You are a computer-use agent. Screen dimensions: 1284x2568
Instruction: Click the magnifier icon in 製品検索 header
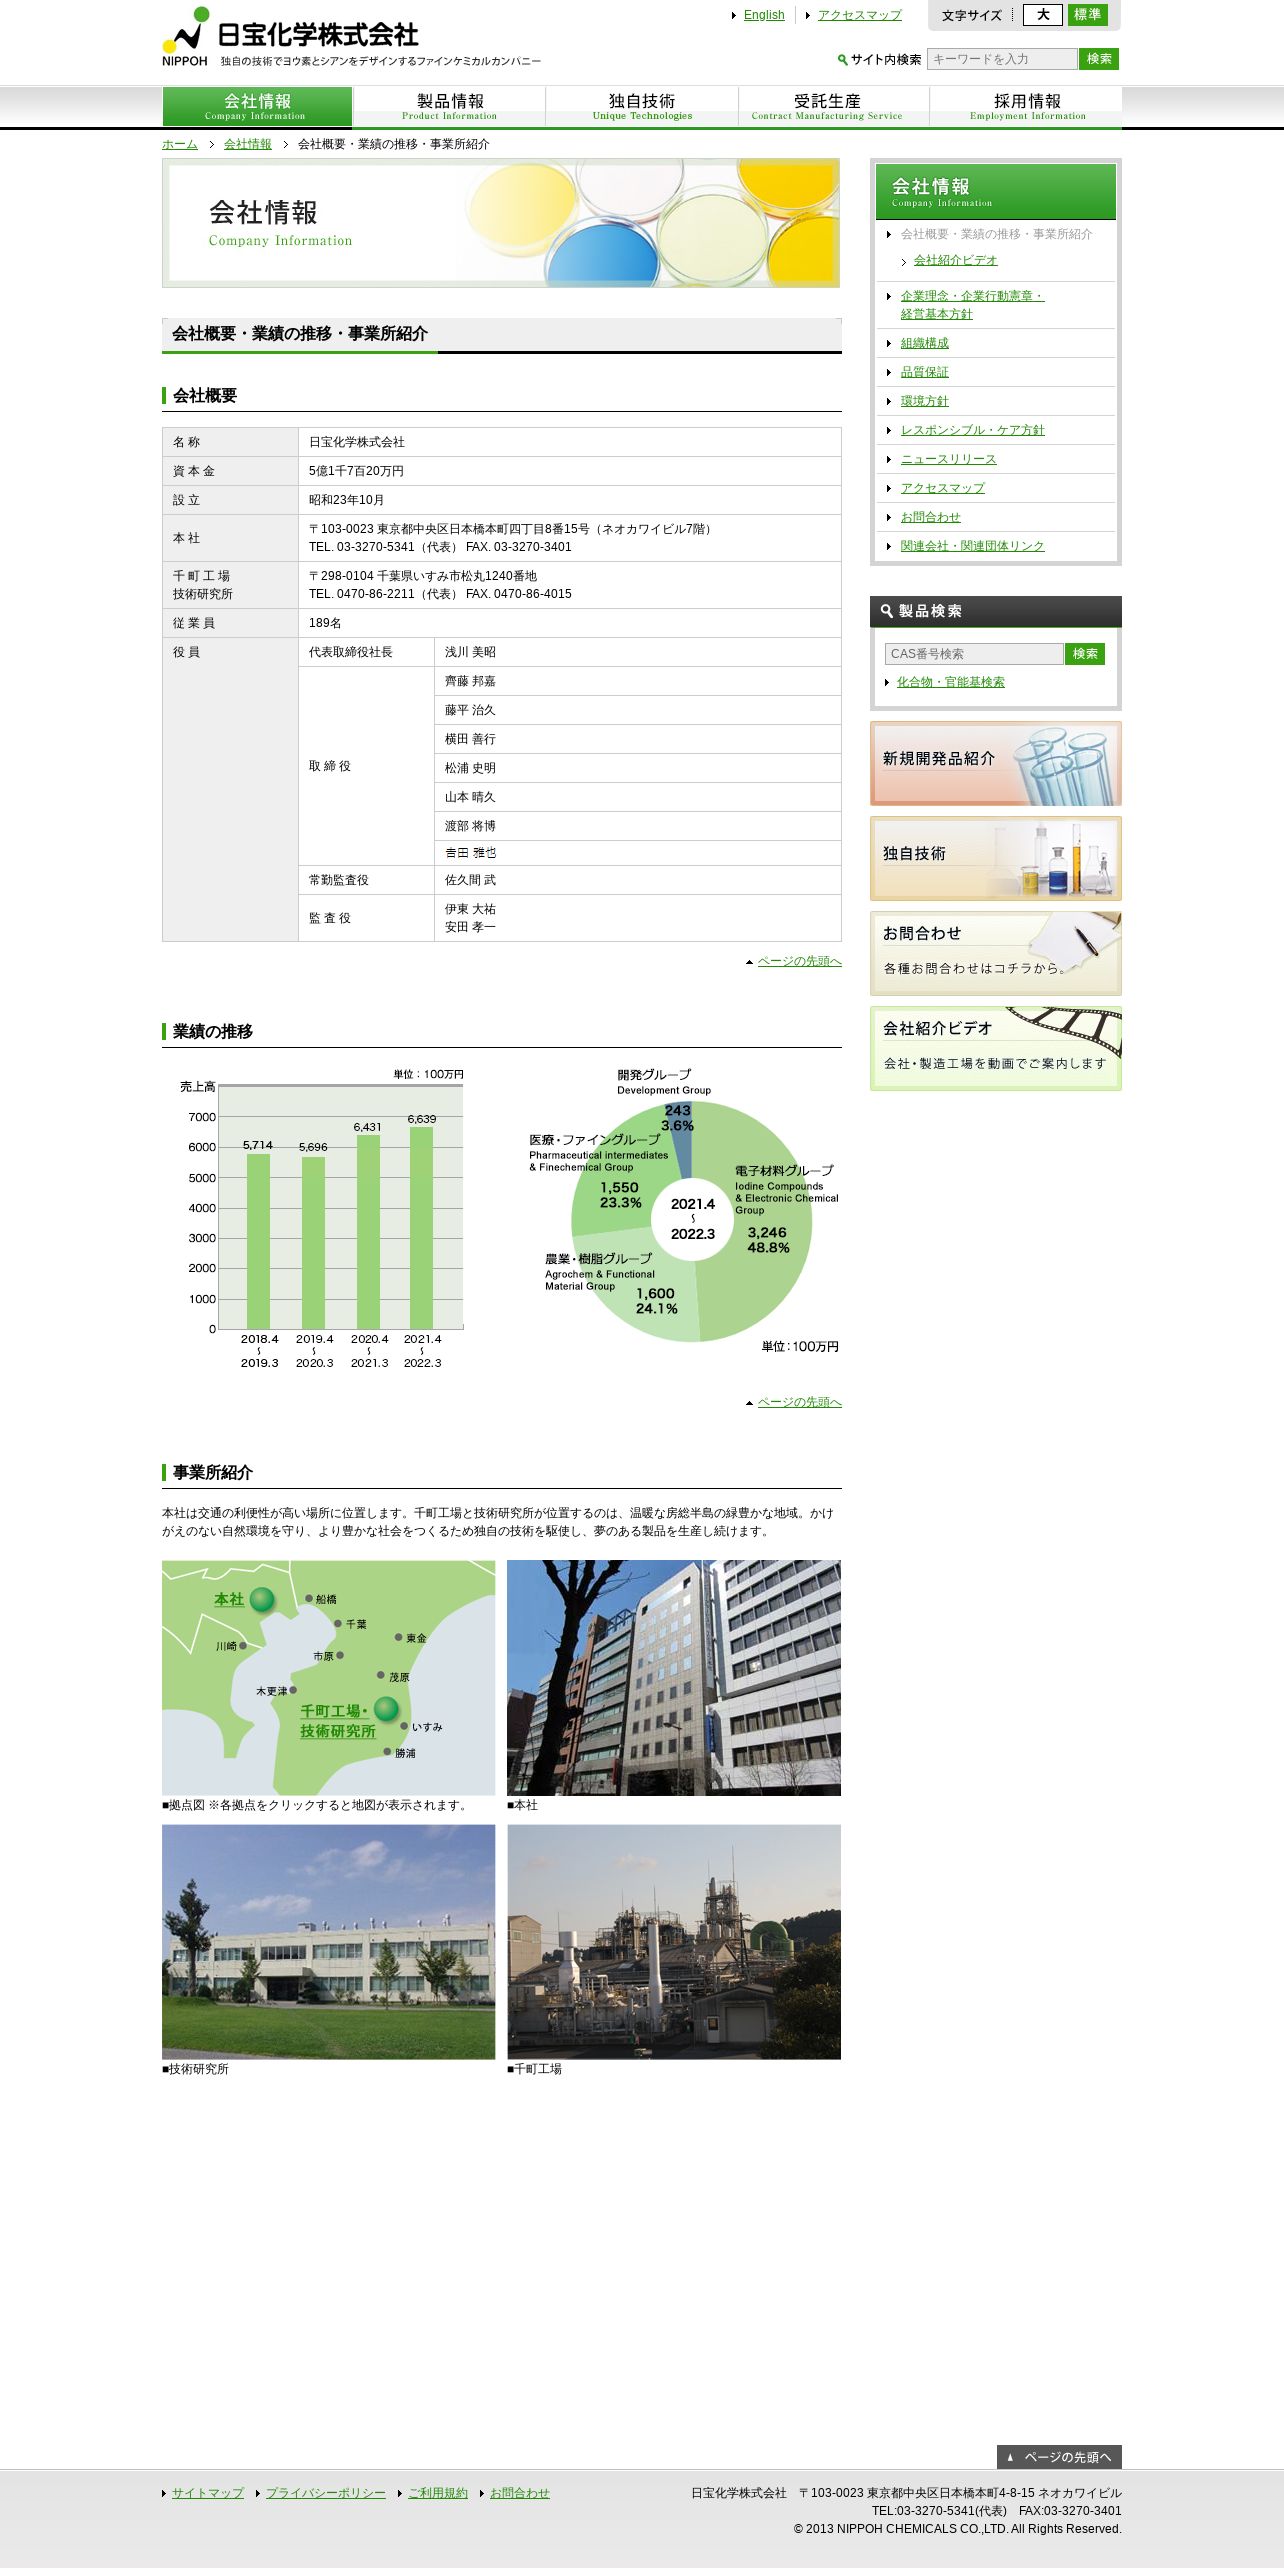(886, 611)
